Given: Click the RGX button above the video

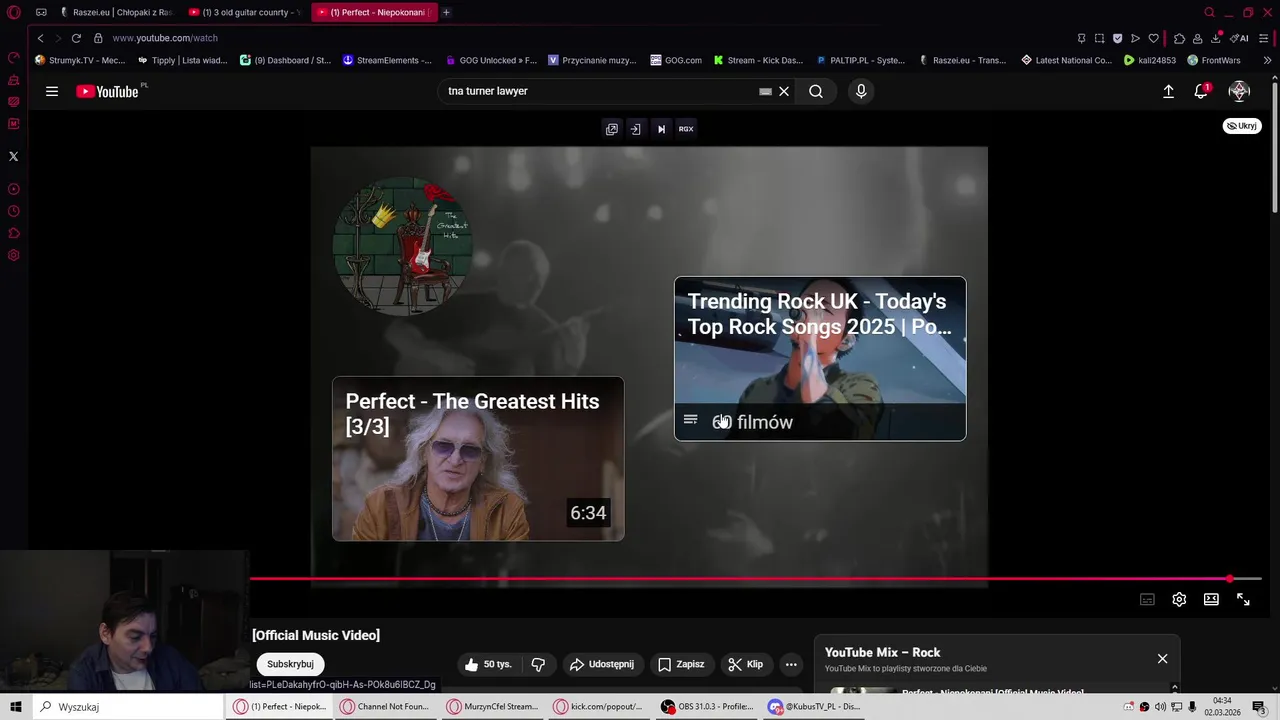Looking at the screenshot, I should [686, 129].
